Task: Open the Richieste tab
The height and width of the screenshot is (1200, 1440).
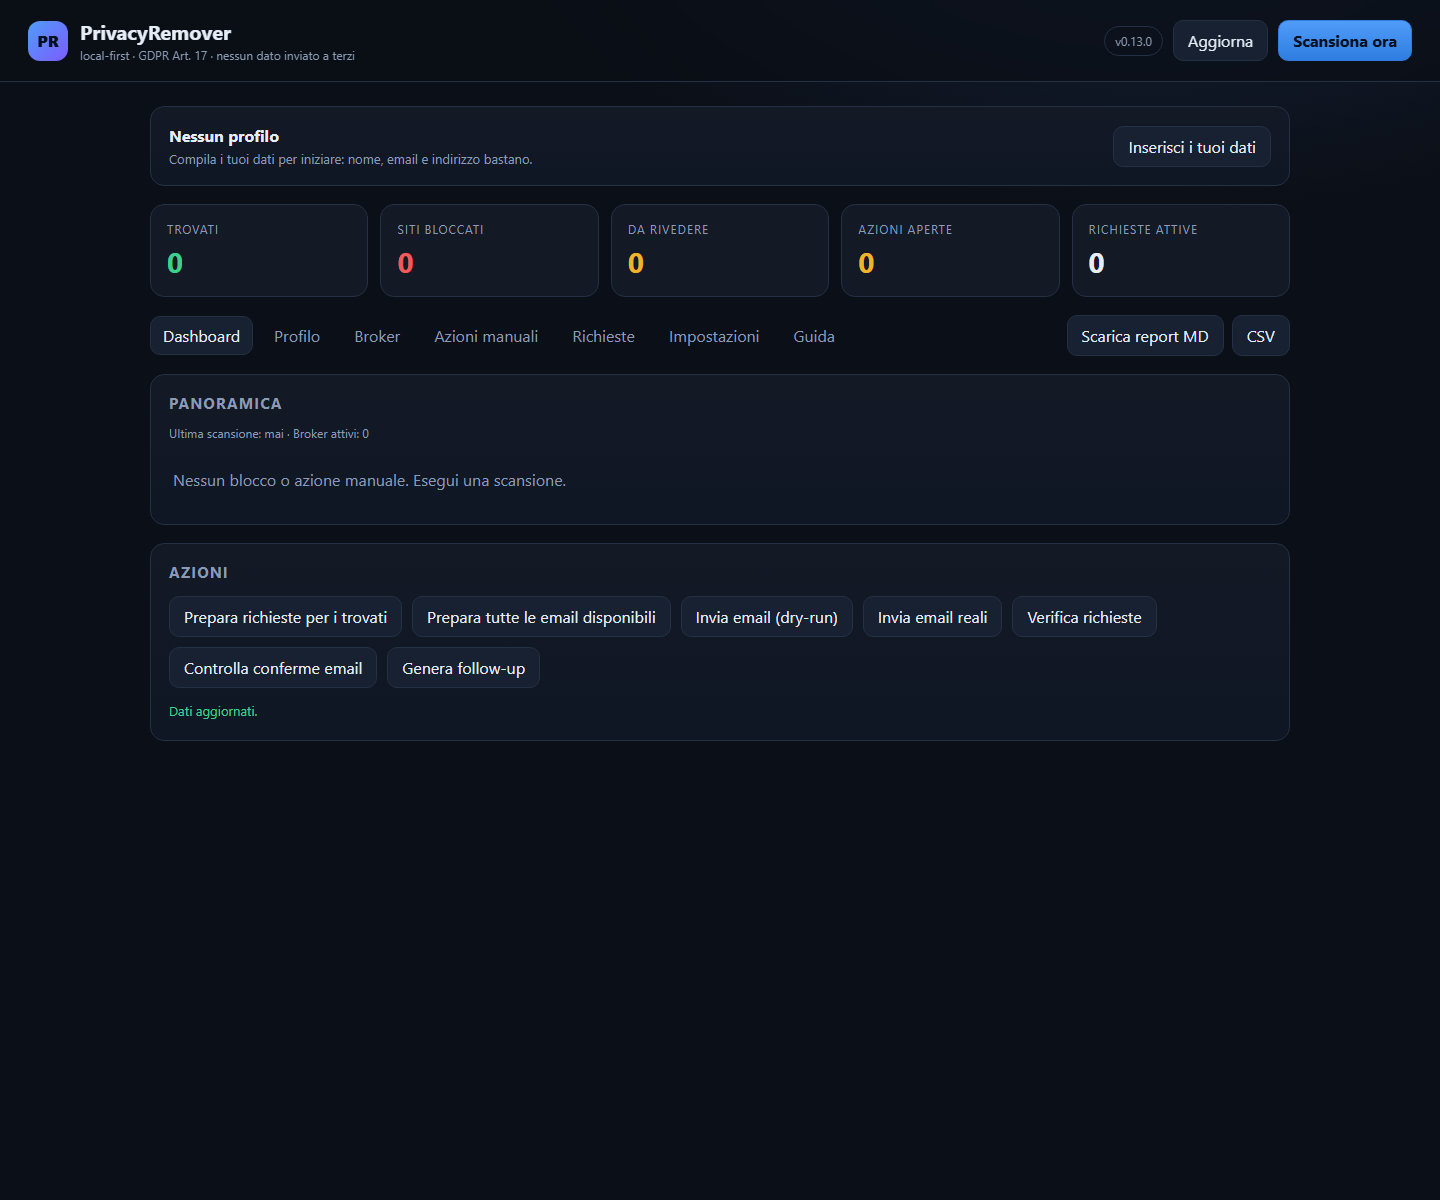Action: pos(603,336)
